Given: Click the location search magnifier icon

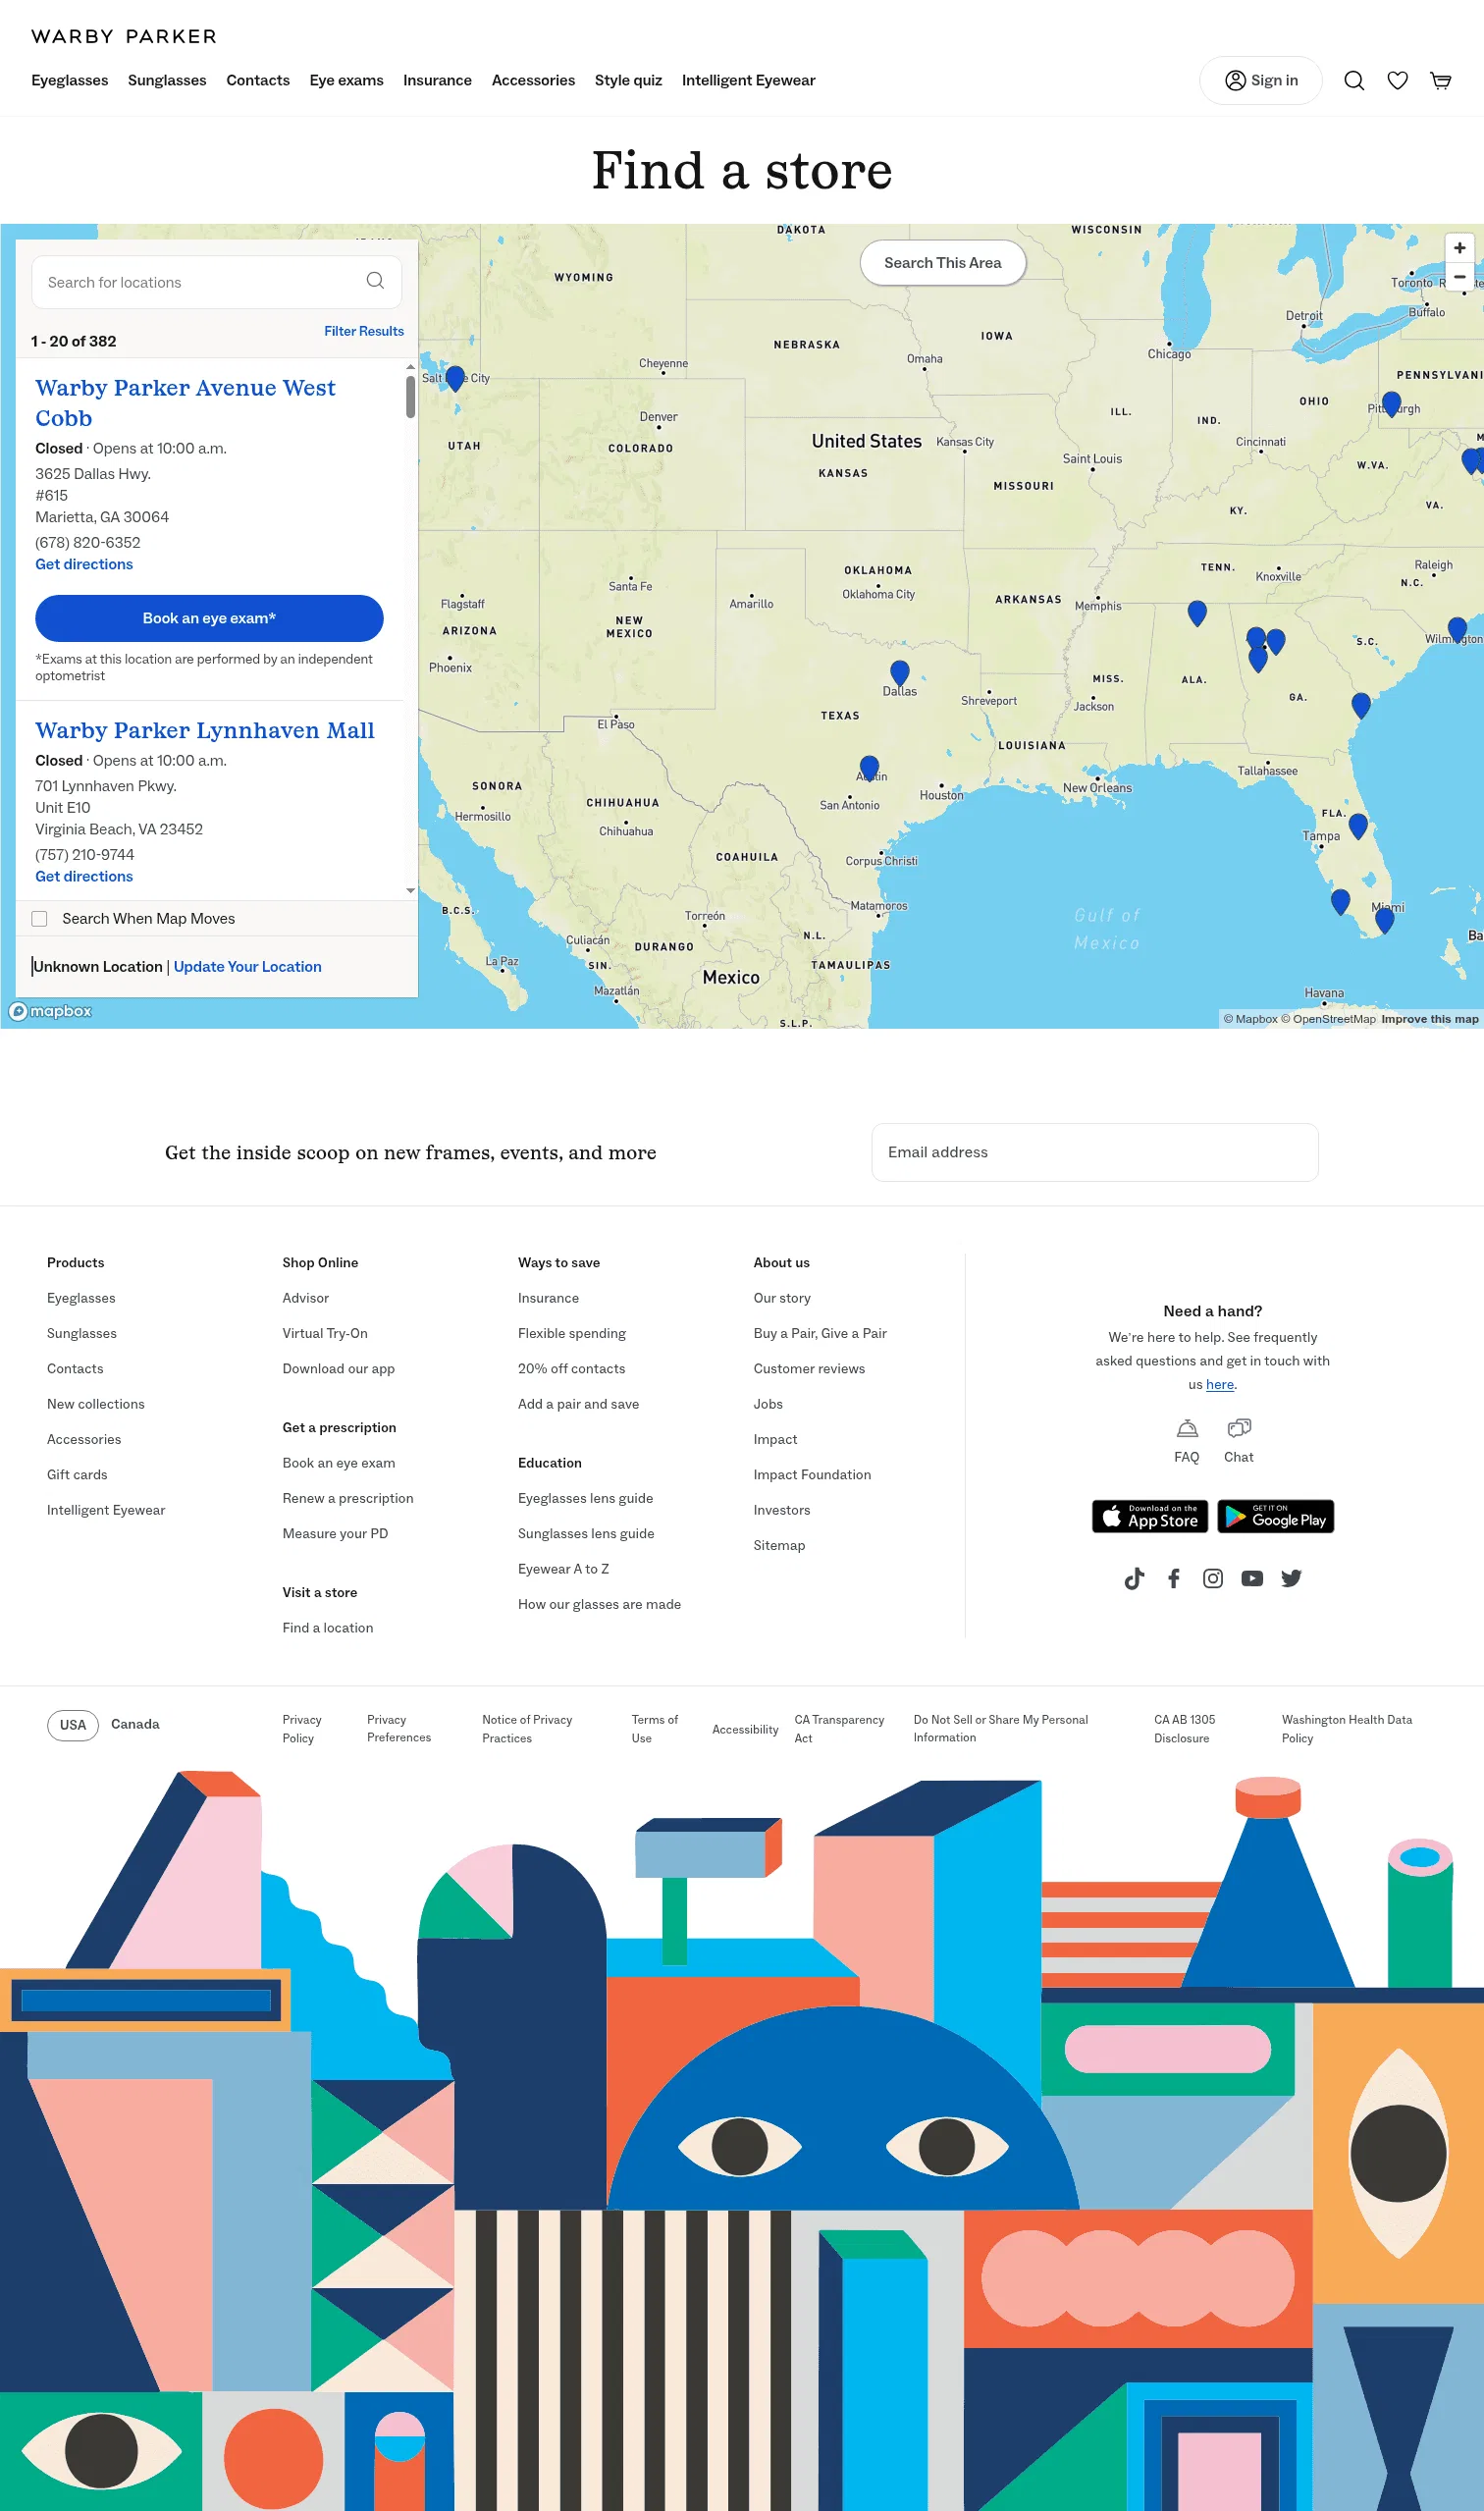Looking at the screenshot, I should point(375,281).
